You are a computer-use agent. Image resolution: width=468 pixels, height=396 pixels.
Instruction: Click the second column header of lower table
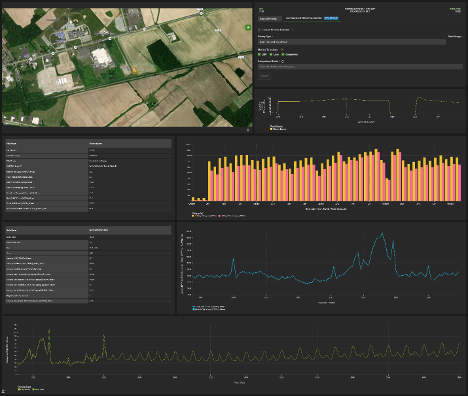pos(130,230)
